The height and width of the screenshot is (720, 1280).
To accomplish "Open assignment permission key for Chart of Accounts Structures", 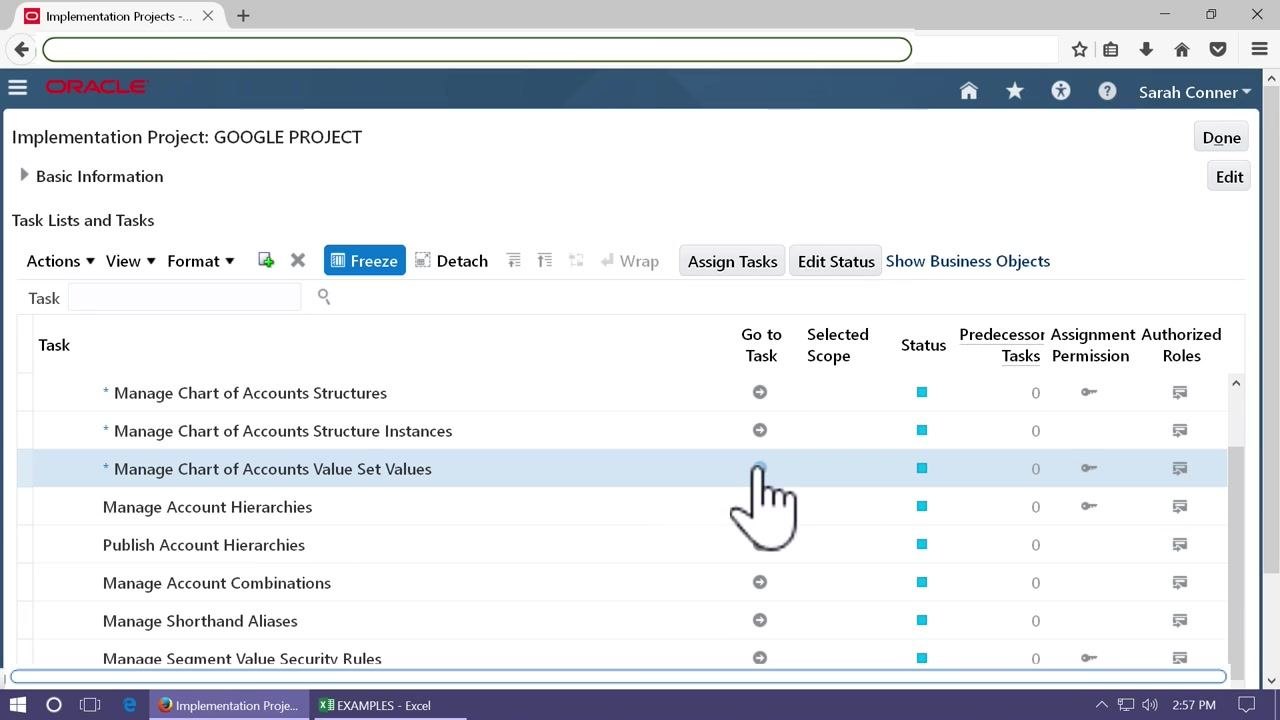I will (x=1089, y=392).
